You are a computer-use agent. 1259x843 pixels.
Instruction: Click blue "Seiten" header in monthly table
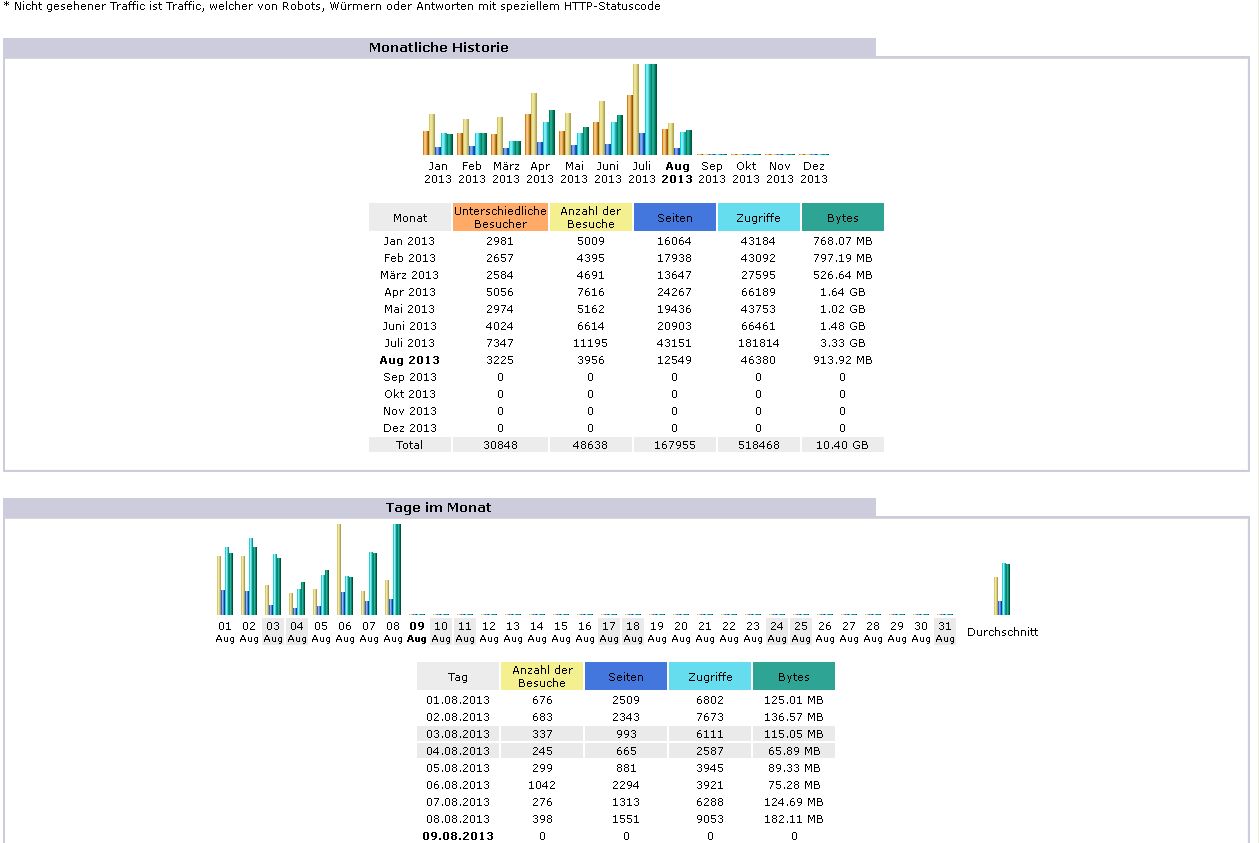click(674, 217)
